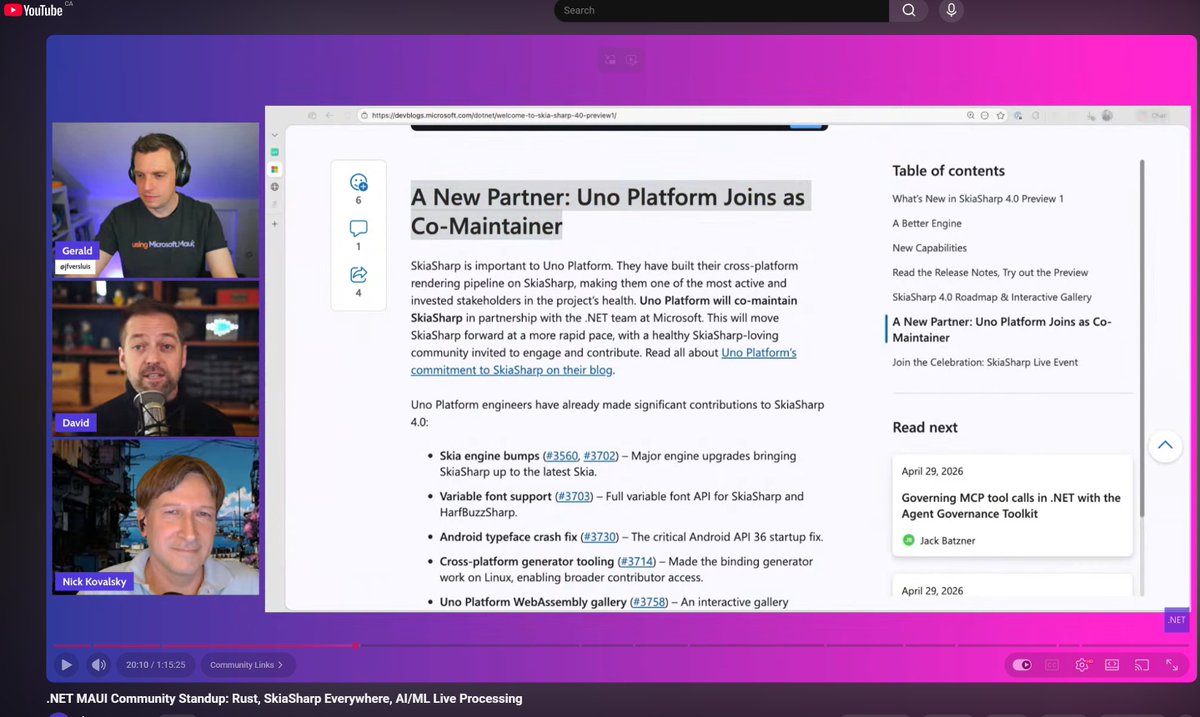Viewport: 1200px width, 717px height.
Task: Click Nick Kovalsky's webcam thumbnail
Action: pos(155,517)
